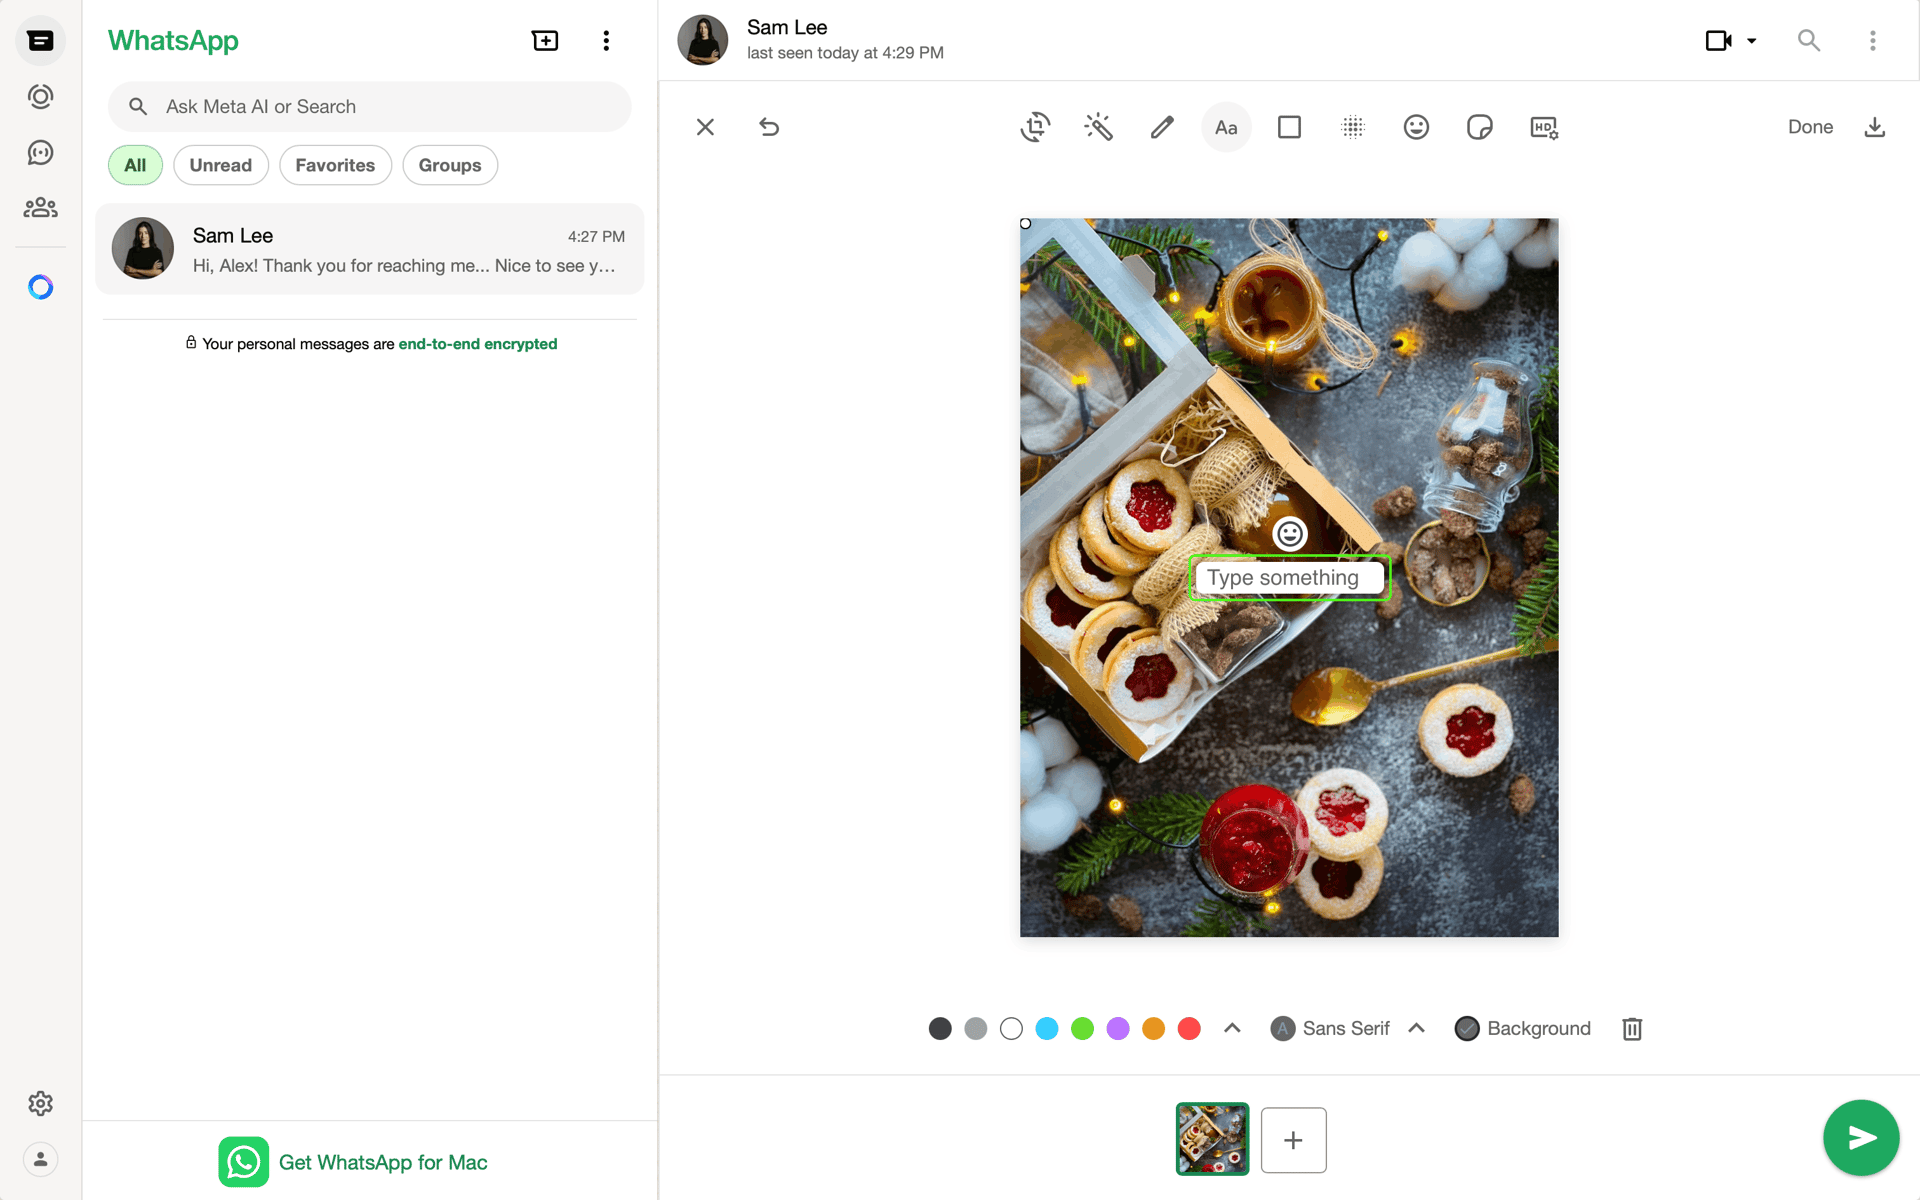Click Get WhatsApp for Mac
1920x1200 pixels.
[x=353, y=1162]
